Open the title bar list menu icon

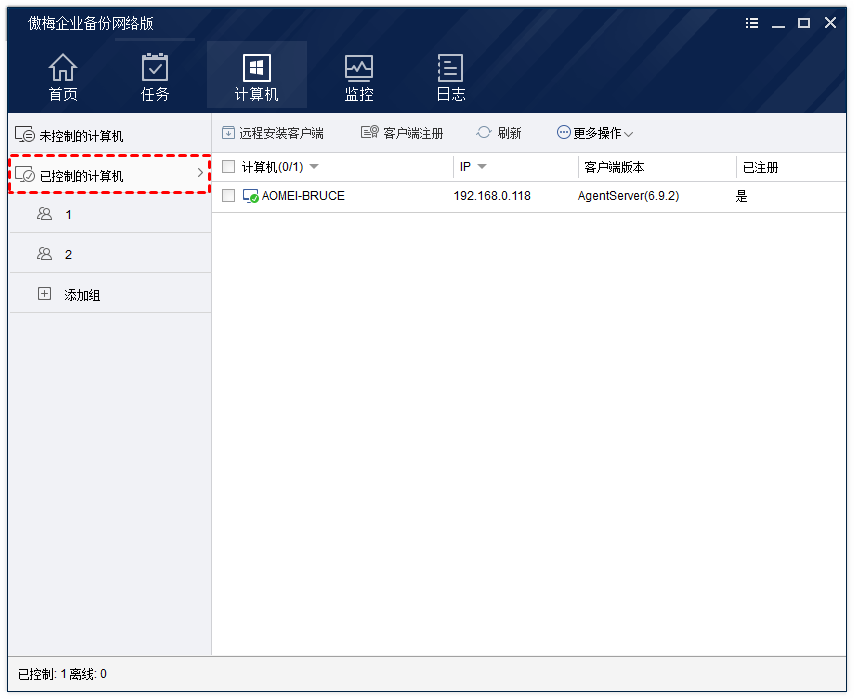tap(752, 23)
